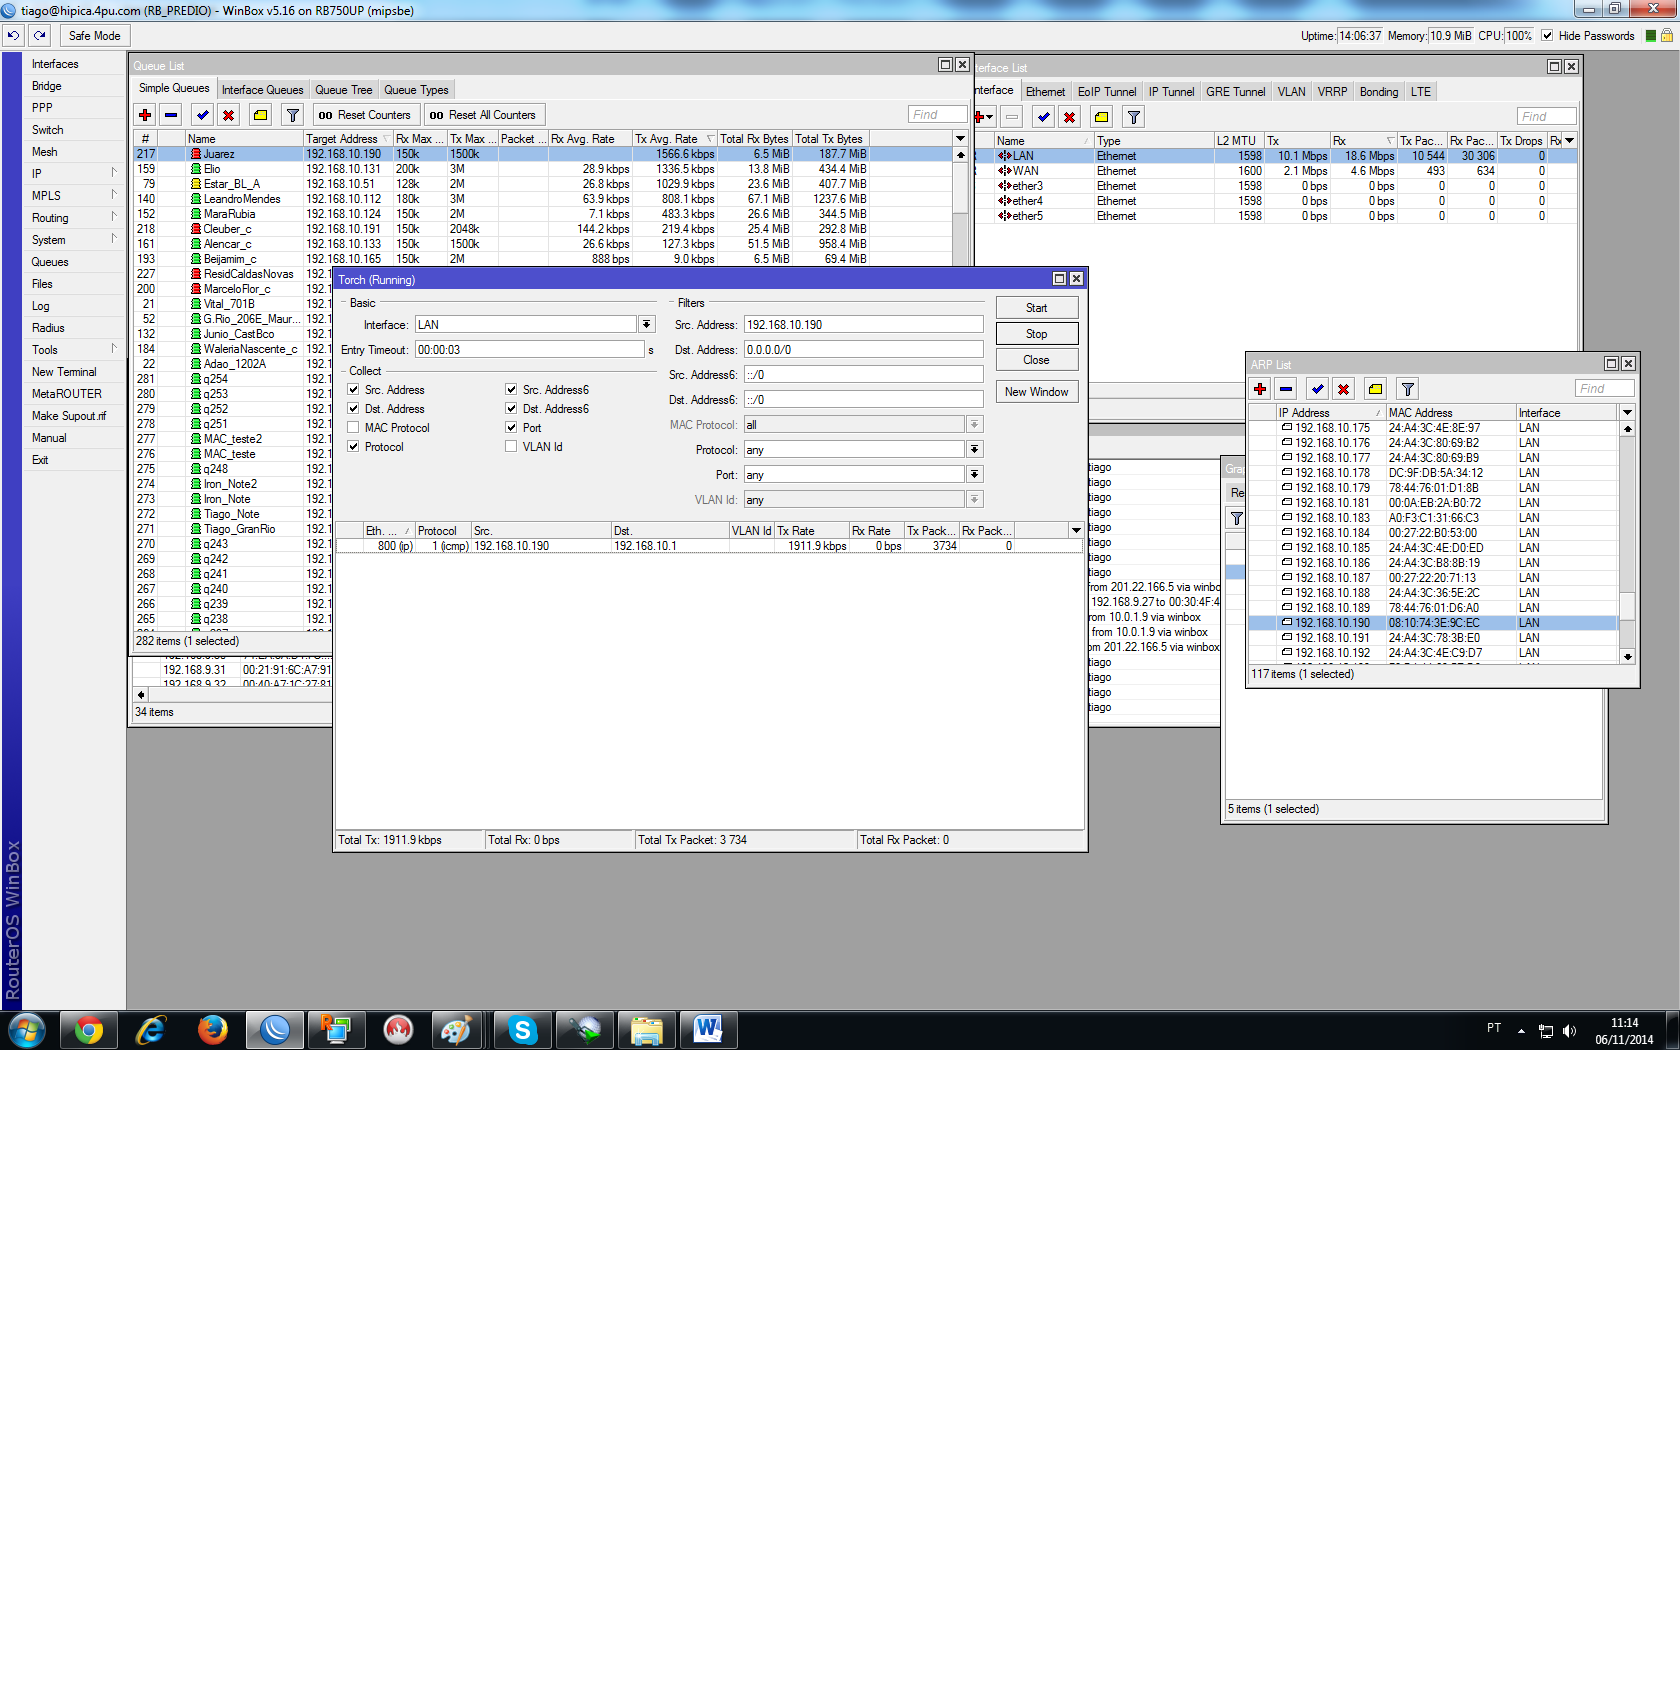Open Firefox from taskbar
The width and height of the screenshot is (1680, 1684).
[213, 1030]
